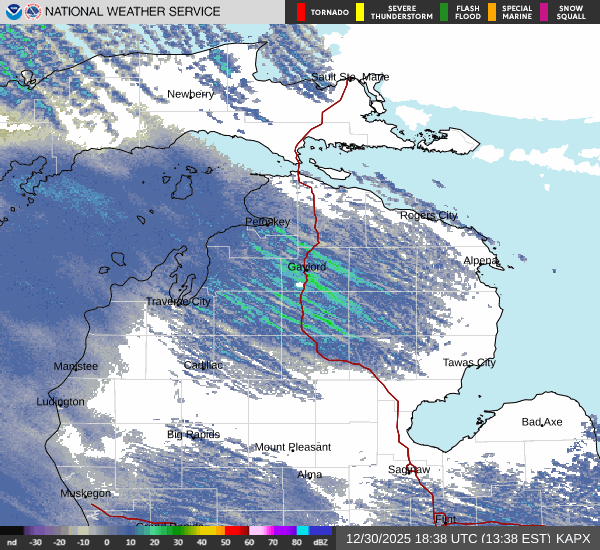Select the orange Special Marine legend swatch
This screenshot has height=550, width=600.
[x=491, y=12]
